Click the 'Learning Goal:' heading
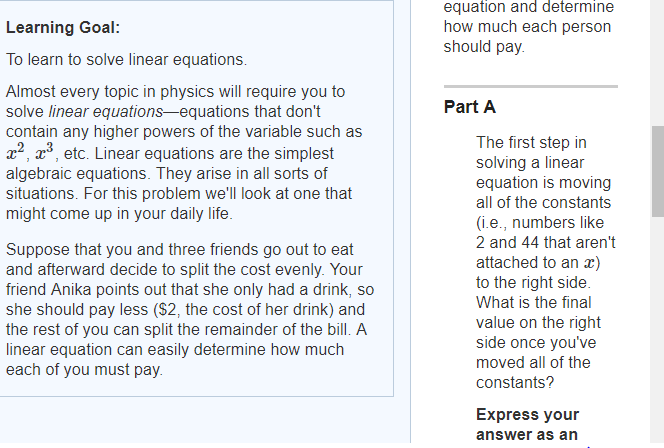Screen dimensions: 664x448 click(x=63, y=28)
